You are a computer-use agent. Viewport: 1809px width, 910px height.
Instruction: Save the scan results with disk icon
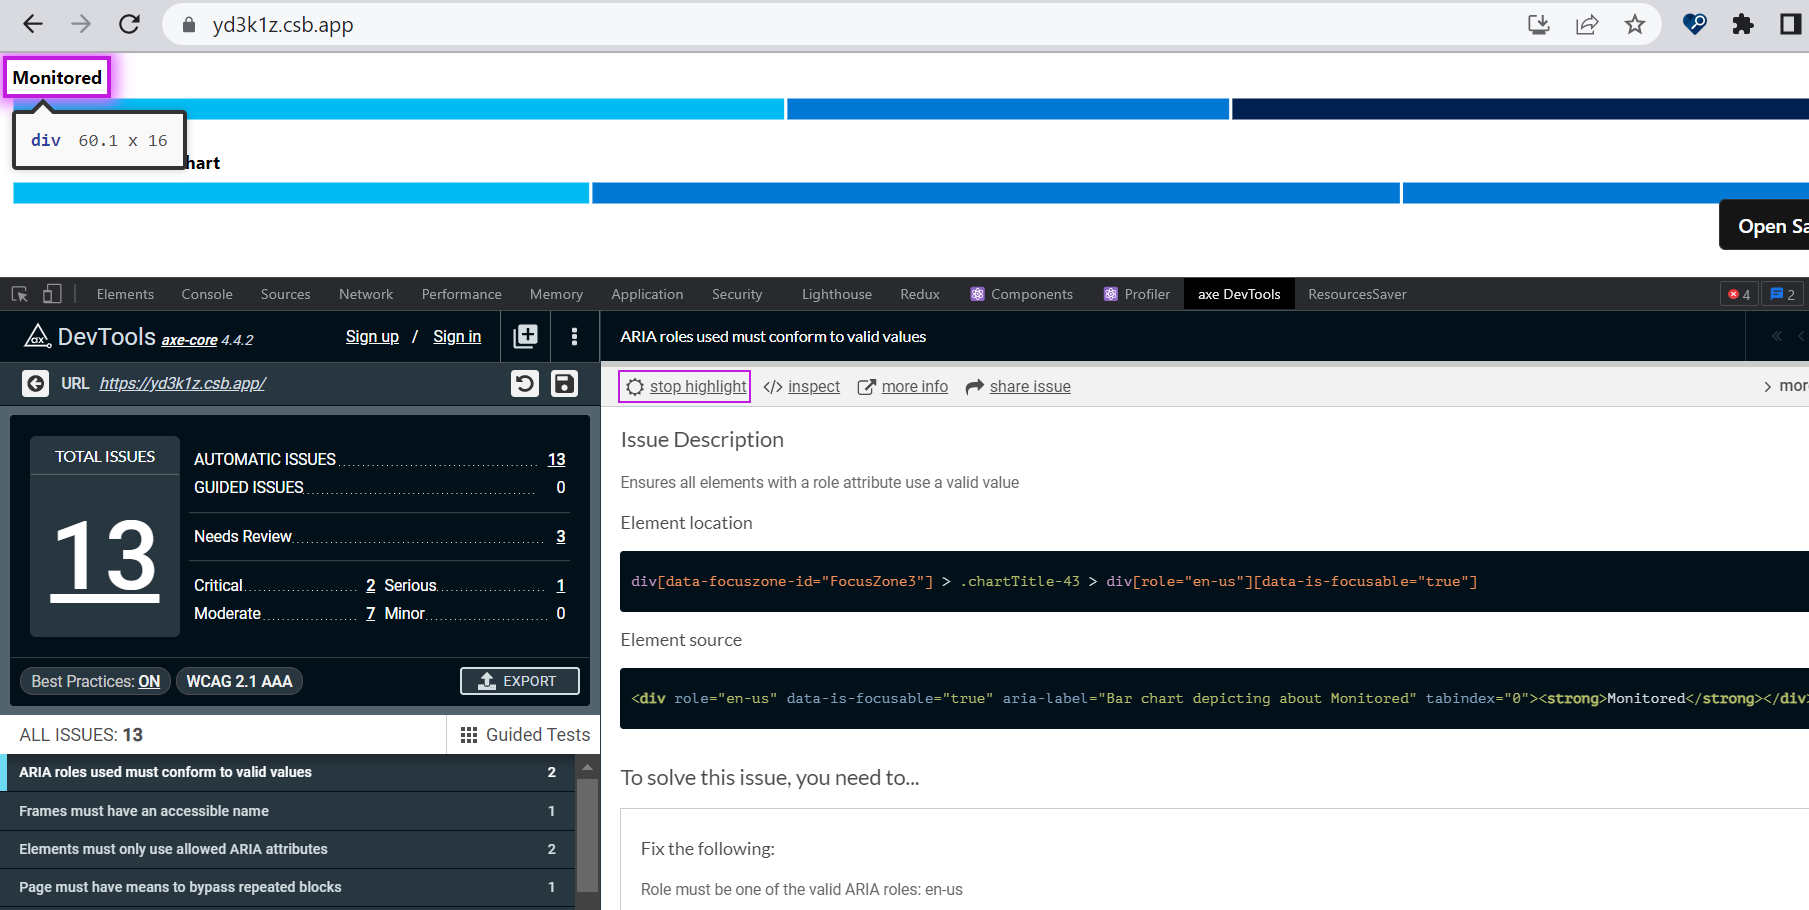(565, 384)
